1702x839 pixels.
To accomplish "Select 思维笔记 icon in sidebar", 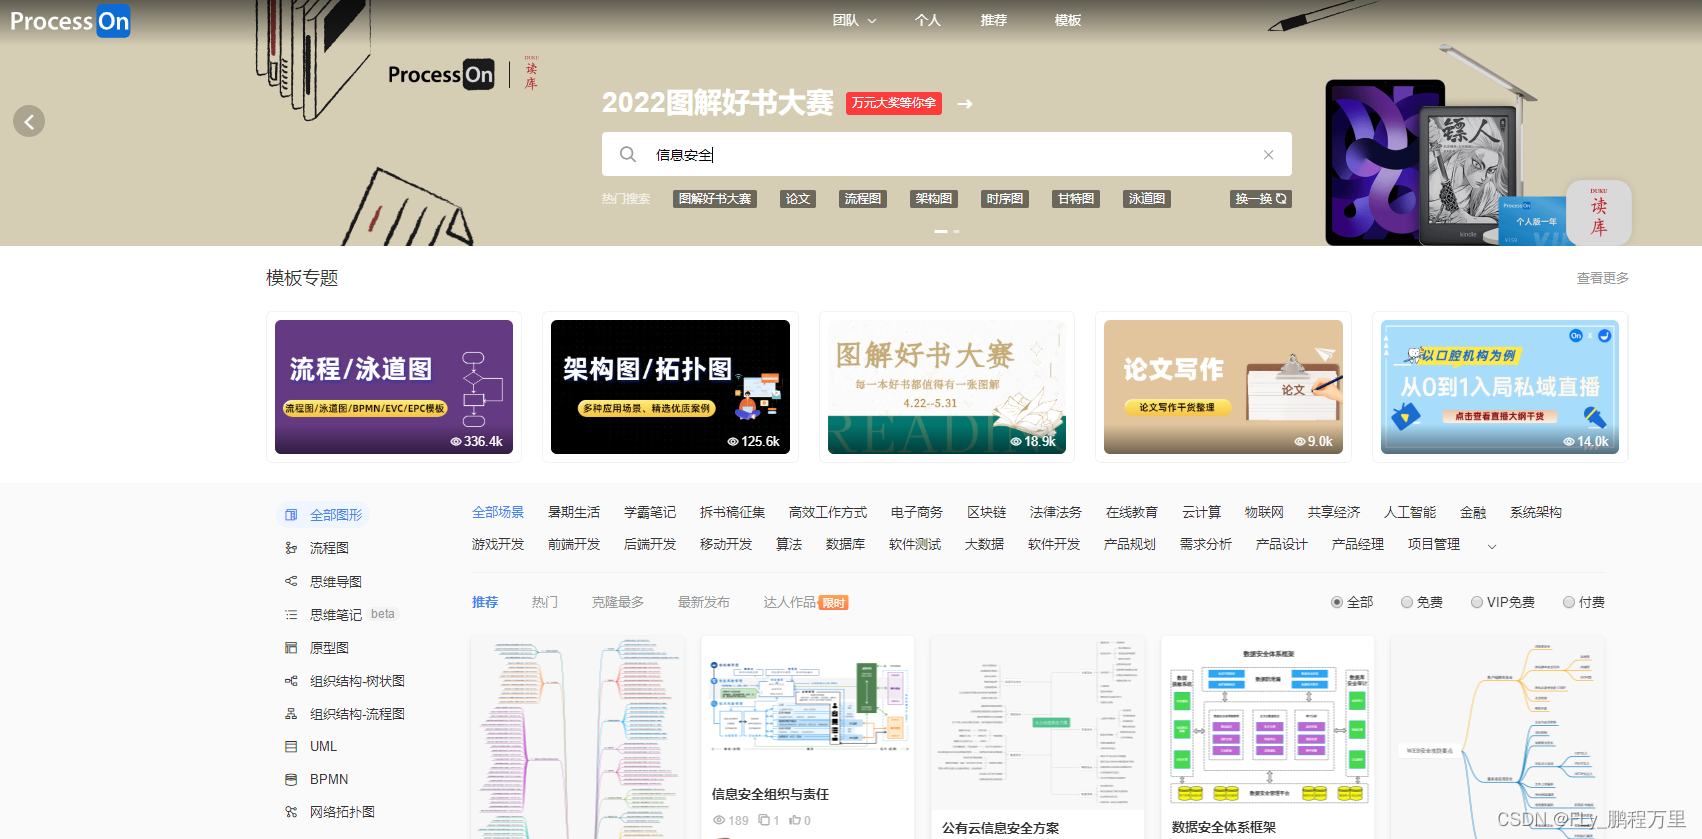I will (x=291, y=614).
